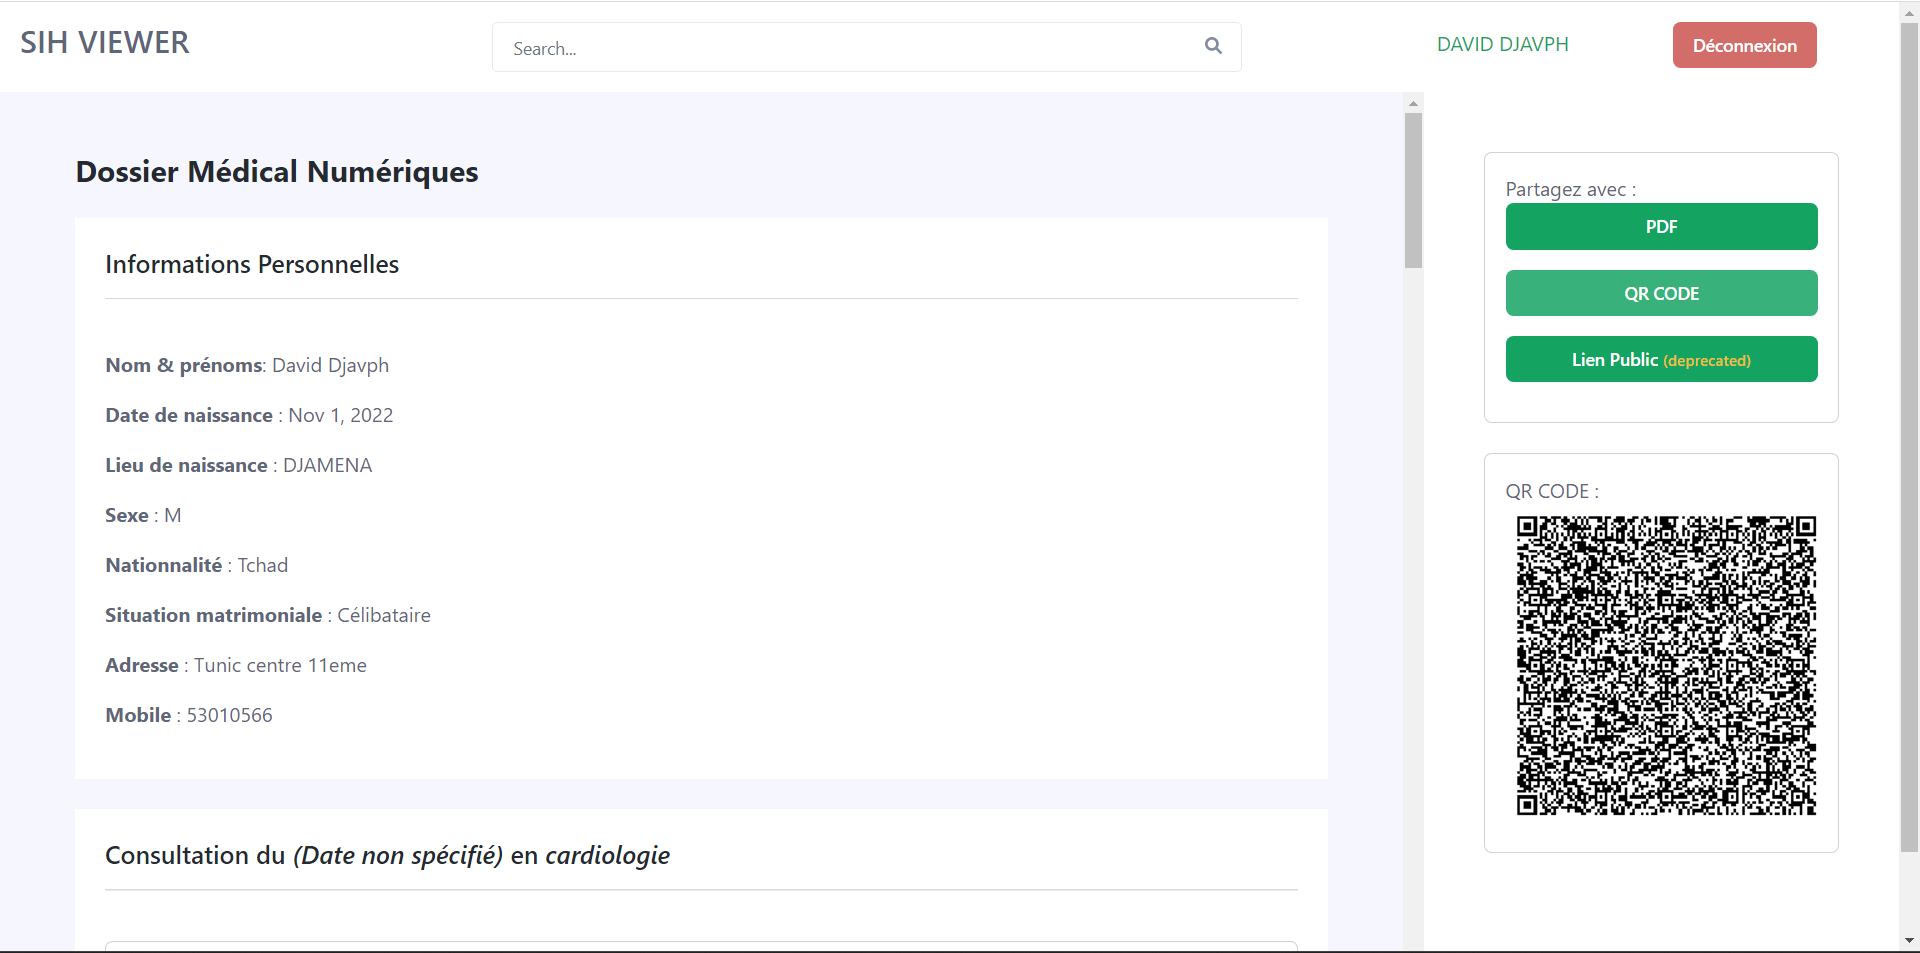Click the inner medical record scrollbar thumb
The width and height of the screenshot is (1920, 953).
(x=1413, y=190)
